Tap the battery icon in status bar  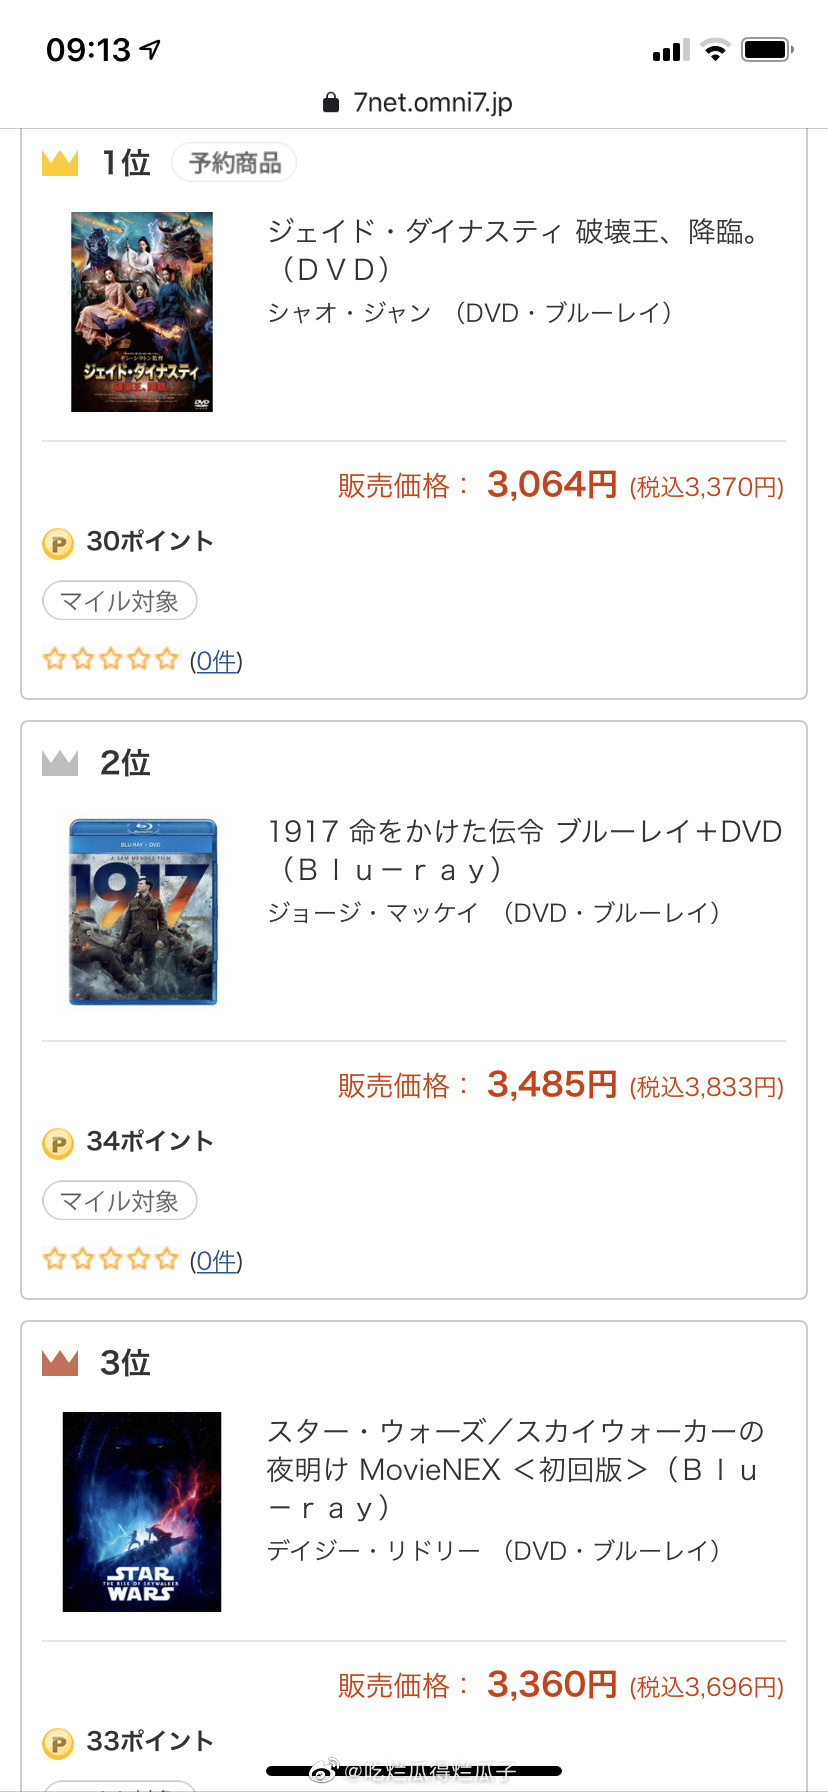pos(766,50)
